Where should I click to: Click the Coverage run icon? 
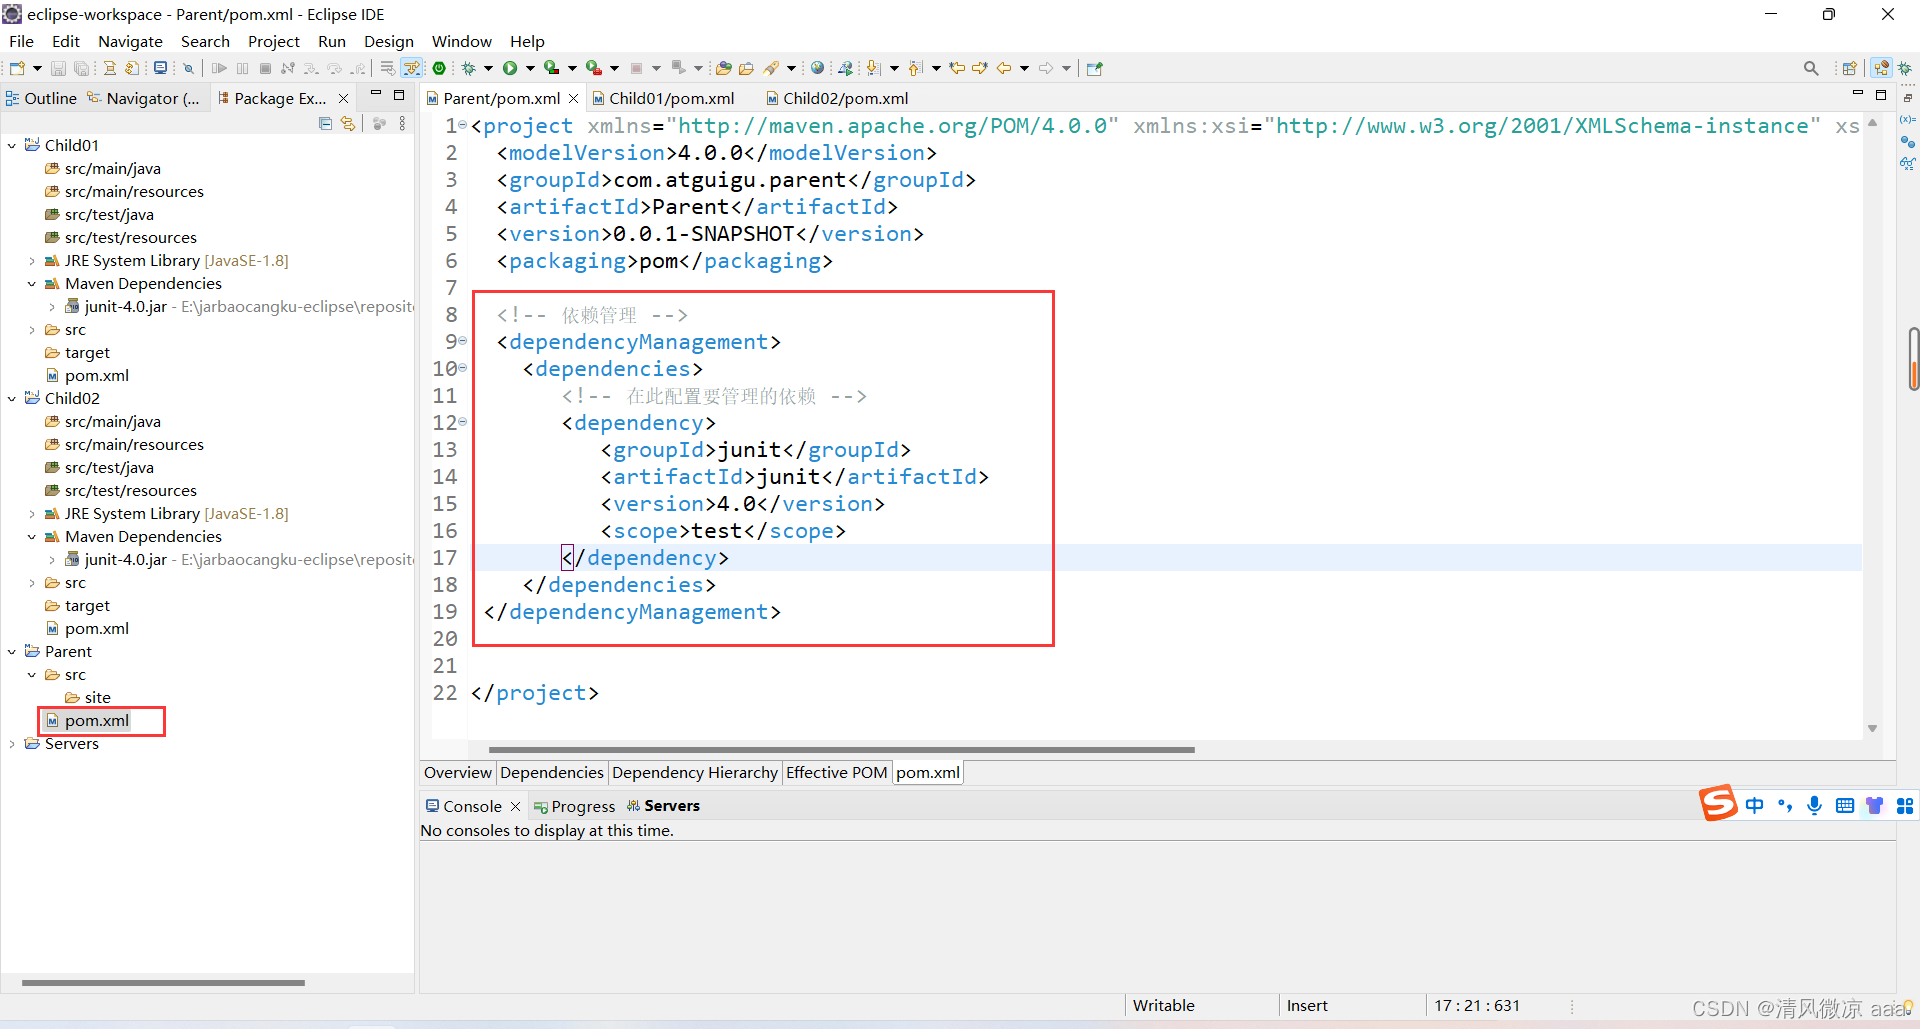551,68
